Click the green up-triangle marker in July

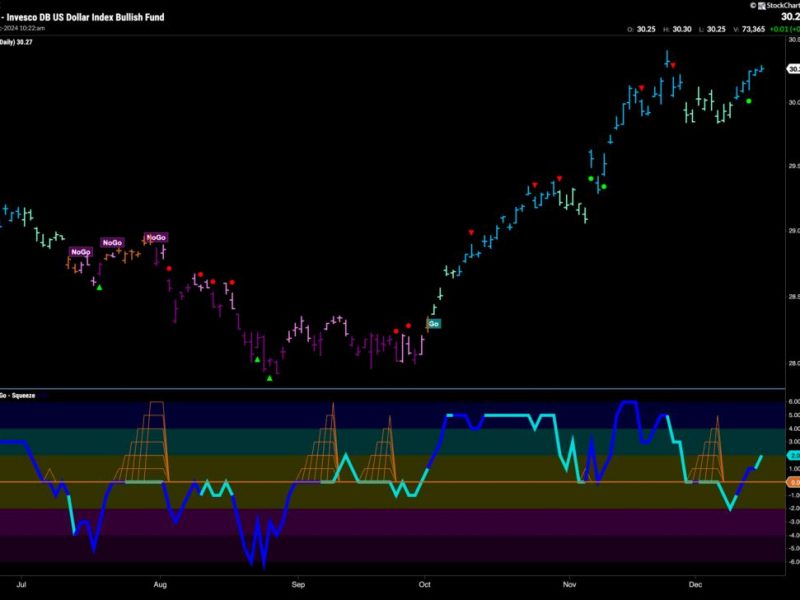[99, 288]
